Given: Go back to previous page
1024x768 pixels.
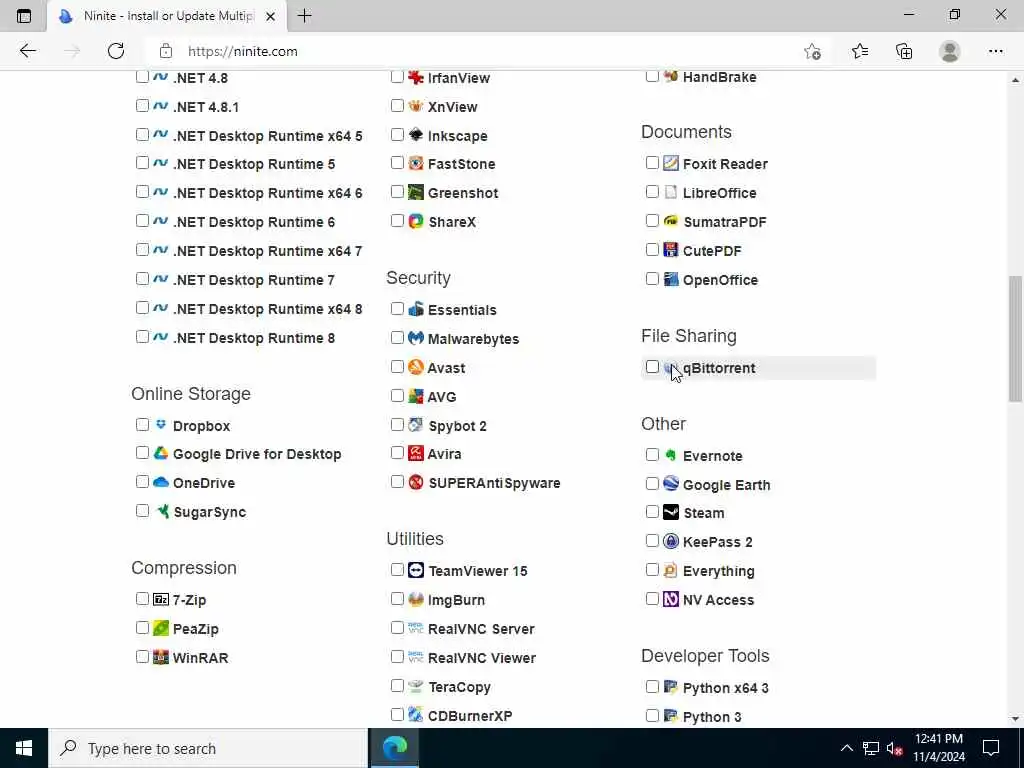Looking at the screenshot, I should (27, 51).
